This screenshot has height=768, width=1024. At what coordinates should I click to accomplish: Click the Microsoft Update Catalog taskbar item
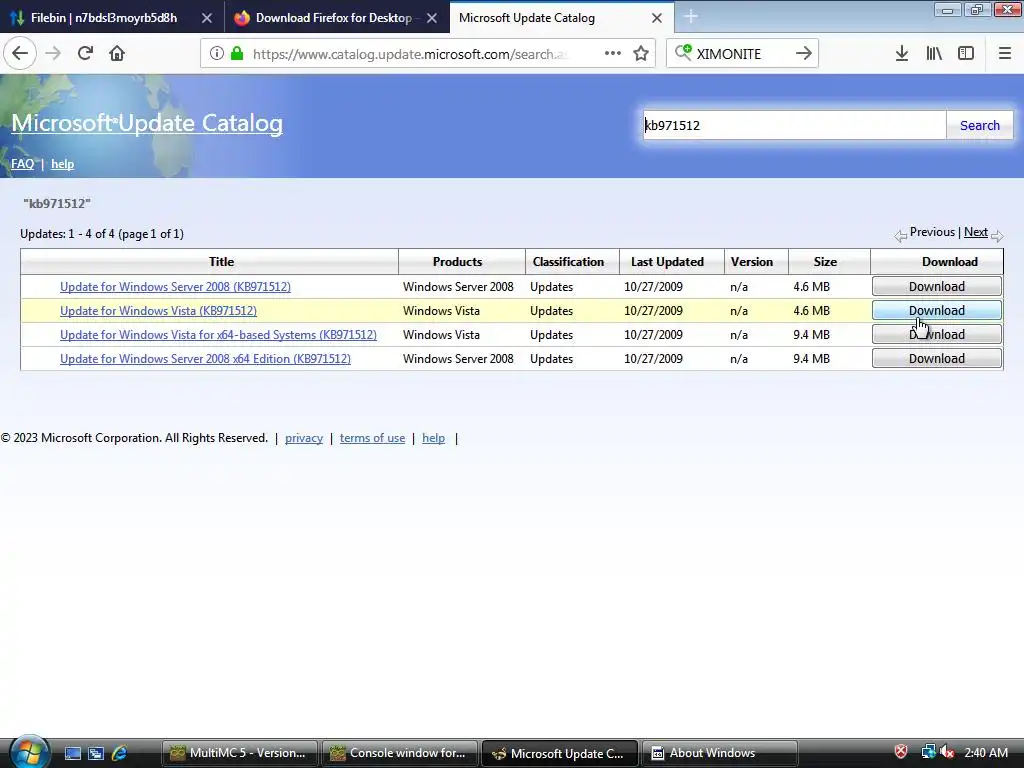(x=559, y=753)
